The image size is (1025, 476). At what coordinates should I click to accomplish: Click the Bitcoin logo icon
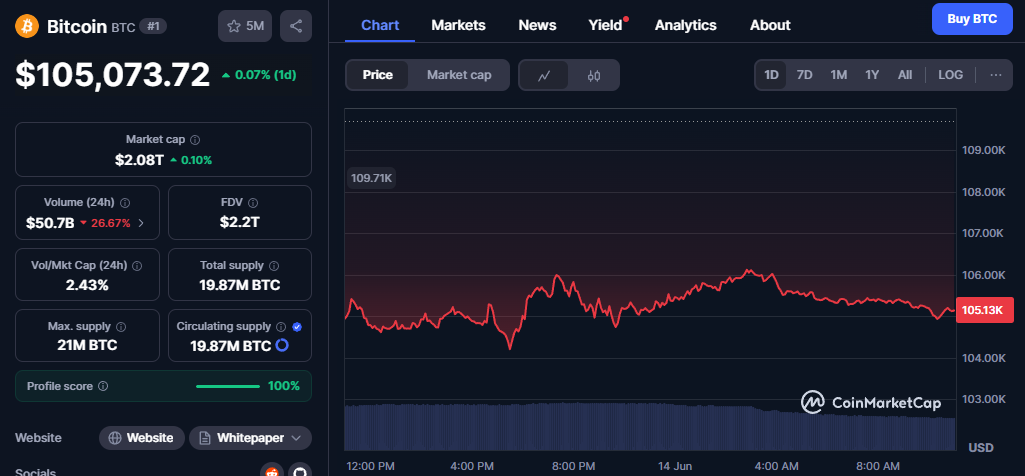pyautogui.click(x=27, y=26)
